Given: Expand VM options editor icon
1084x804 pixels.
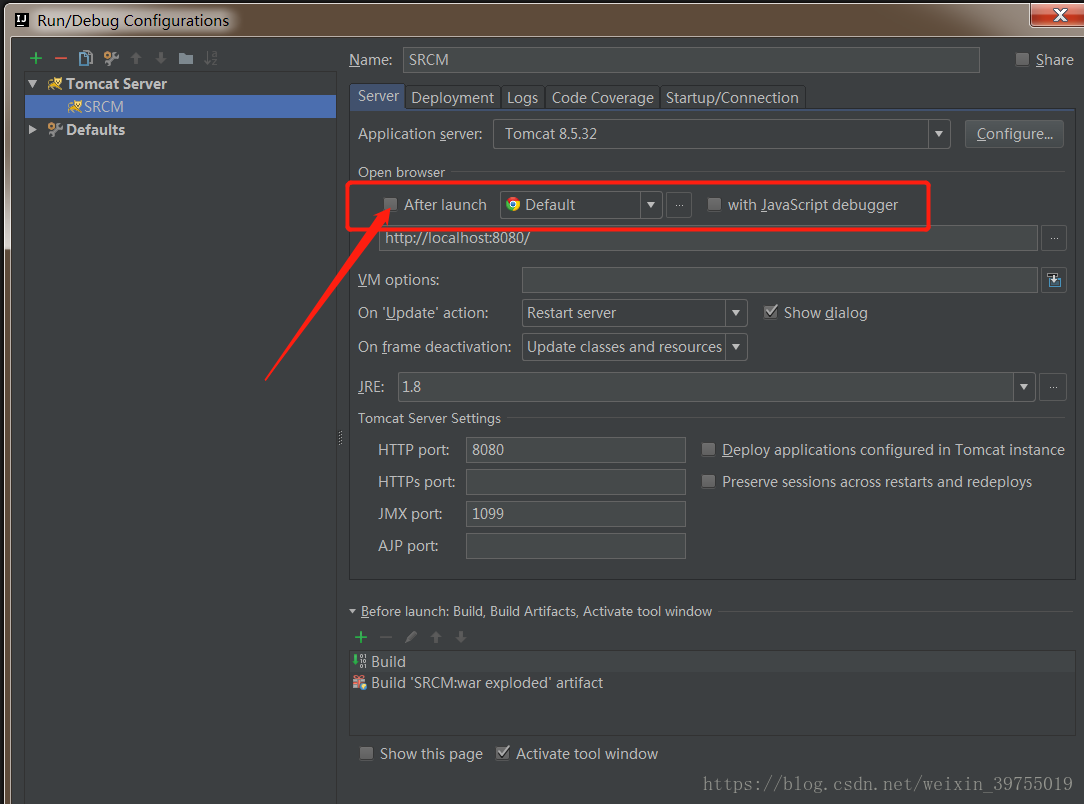Looking at the screenshot, I should 1054,280.
